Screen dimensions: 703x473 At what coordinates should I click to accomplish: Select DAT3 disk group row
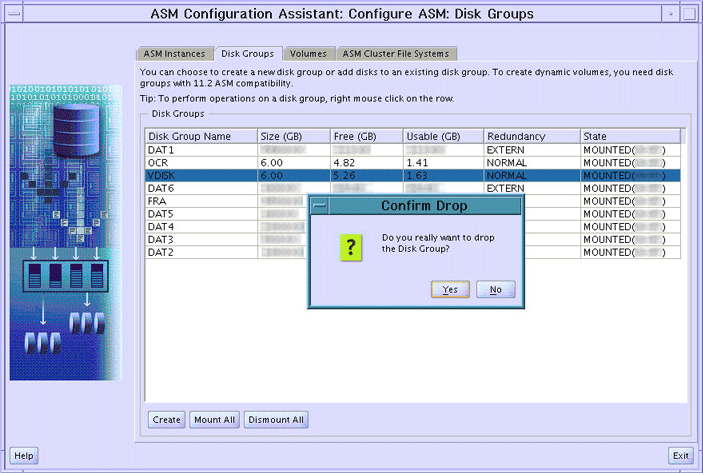pos(413,239)
